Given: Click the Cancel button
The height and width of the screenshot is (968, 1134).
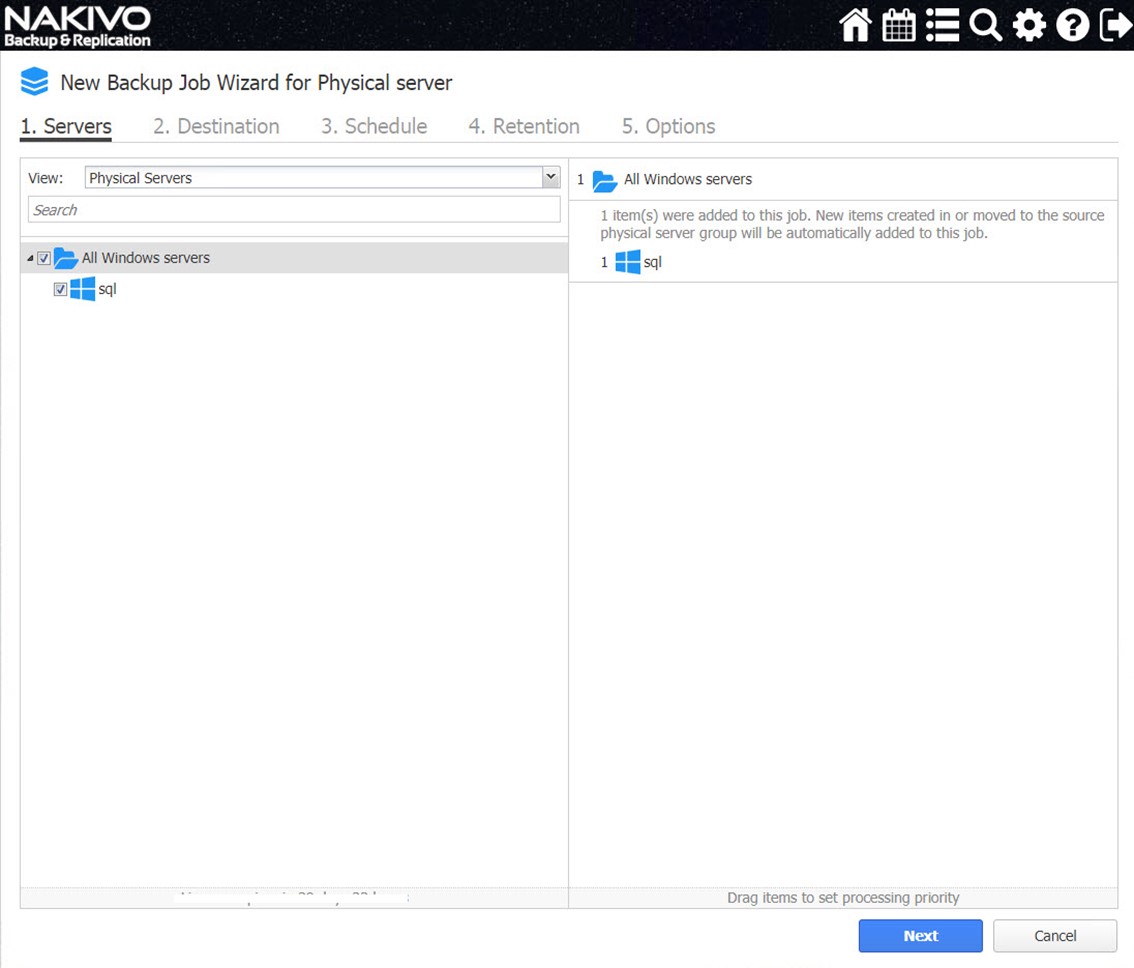Looking at the screenshot, I should [1055, 935].
